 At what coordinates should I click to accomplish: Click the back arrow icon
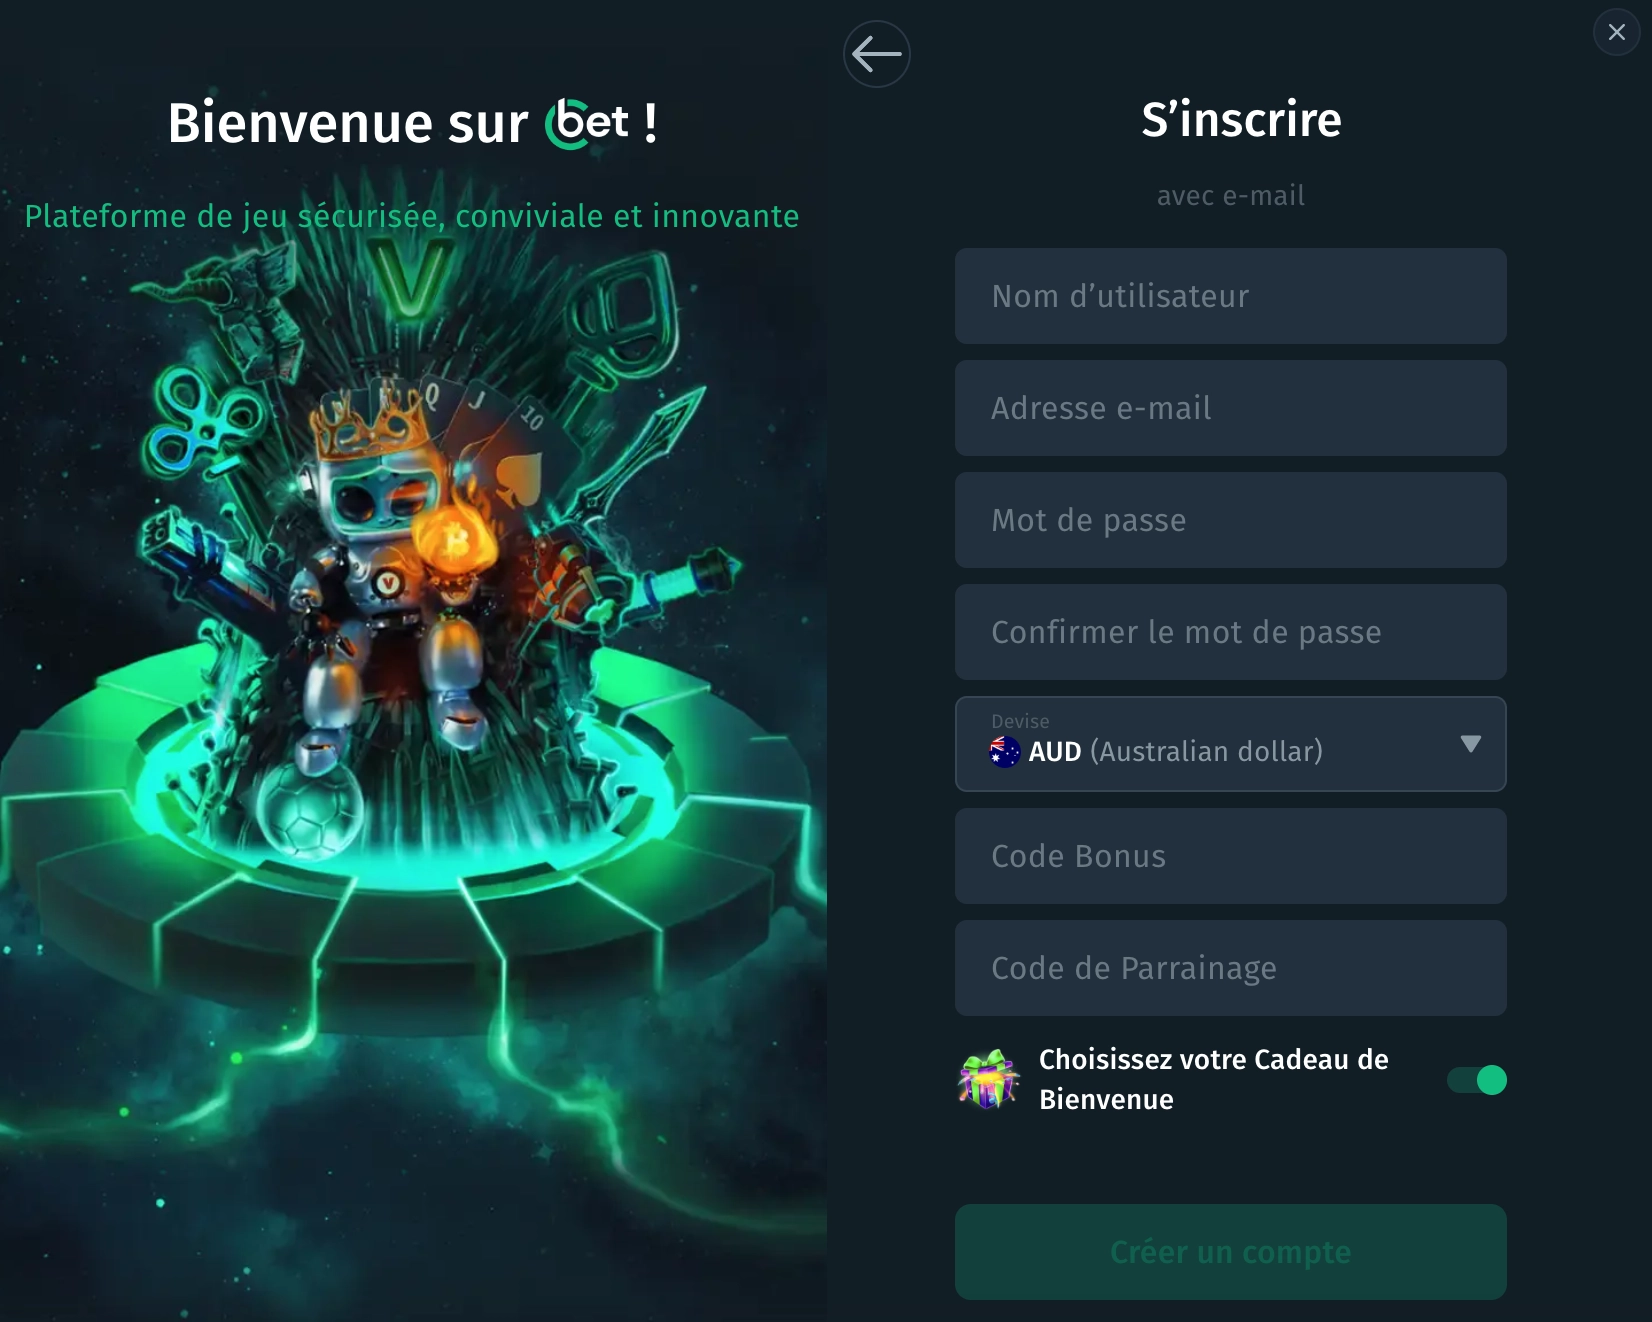pyautogui.click(x=877, y=54)
